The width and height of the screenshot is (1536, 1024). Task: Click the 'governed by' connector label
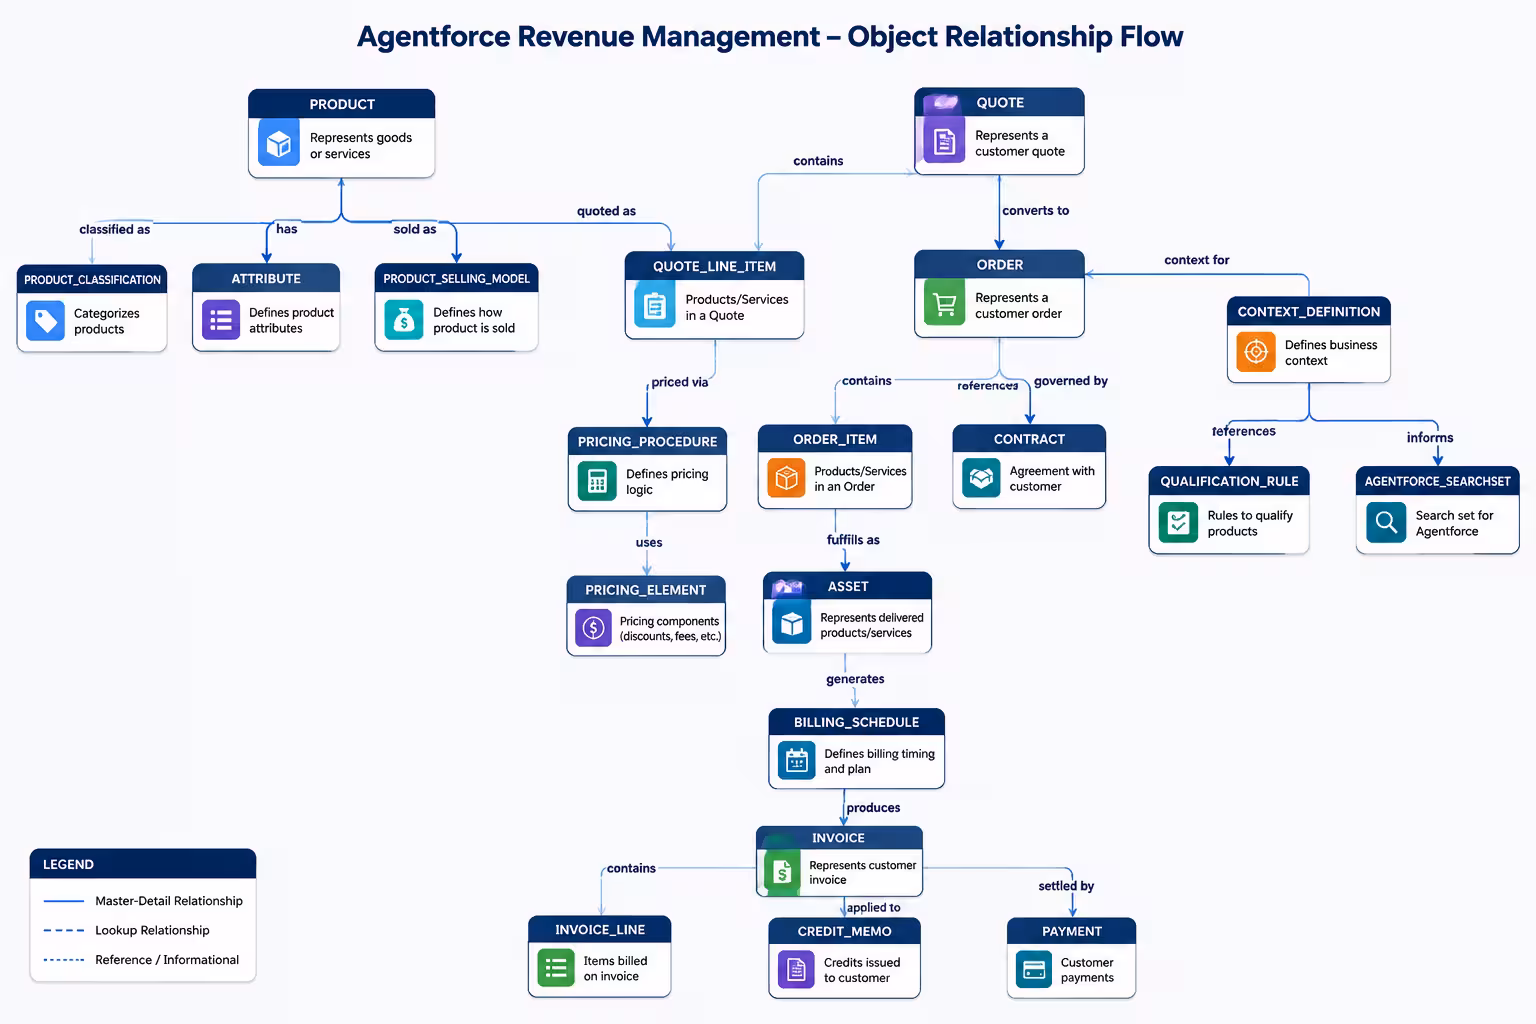pyautogui.click(x=1070, y=381)
